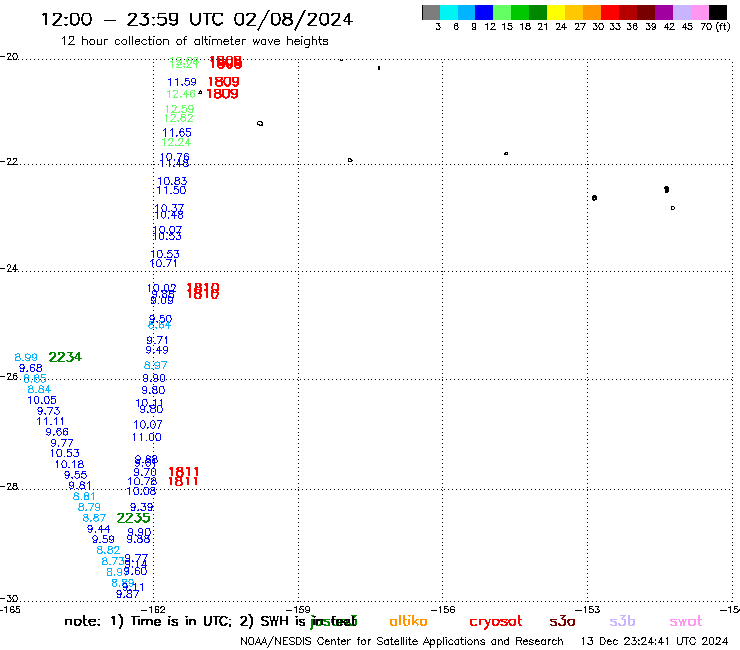Viewport: 740px width, 650px height.
Task: Click the light blue value '8.87'
Action: point(94,518)
